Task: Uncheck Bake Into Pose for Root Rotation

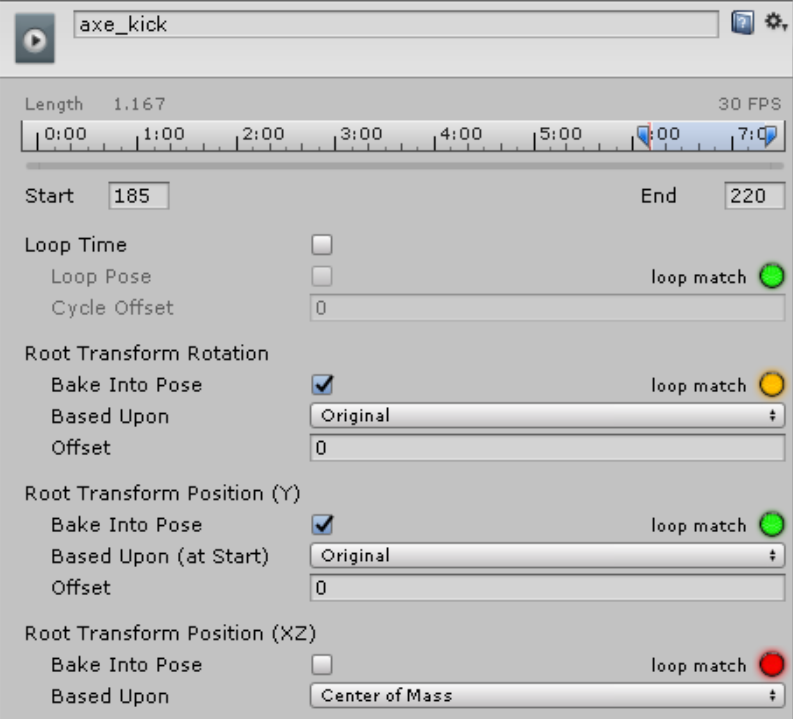Action: [x=322, y=385]
